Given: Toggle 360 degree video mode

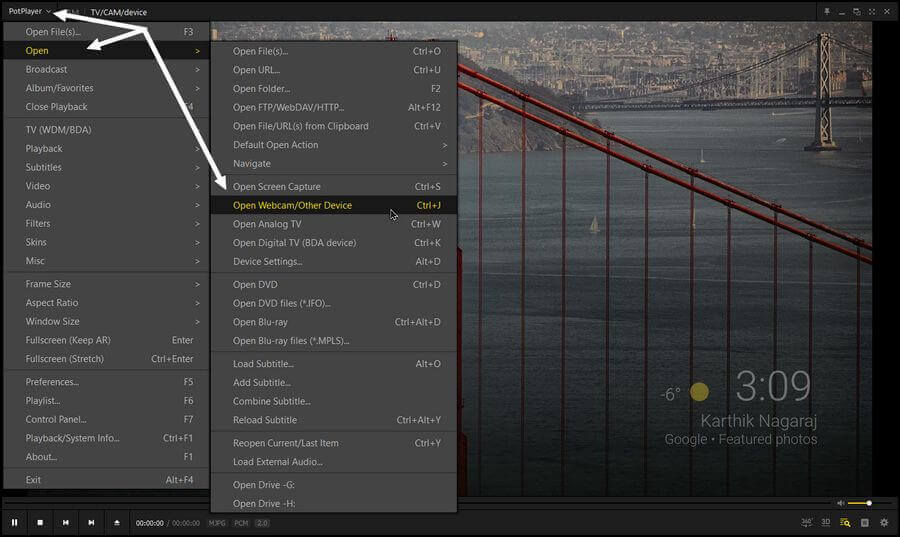Looking at the screenshot, I should 807,522.
